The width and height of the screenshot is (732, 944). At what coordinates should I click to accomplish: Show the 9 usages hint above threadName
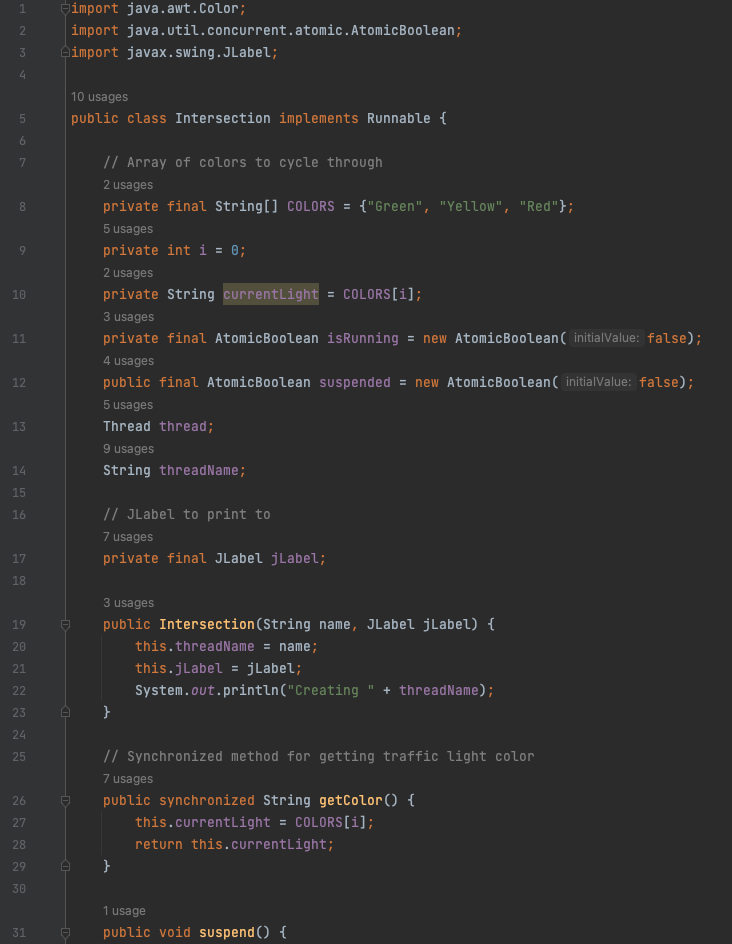(128, 449)
